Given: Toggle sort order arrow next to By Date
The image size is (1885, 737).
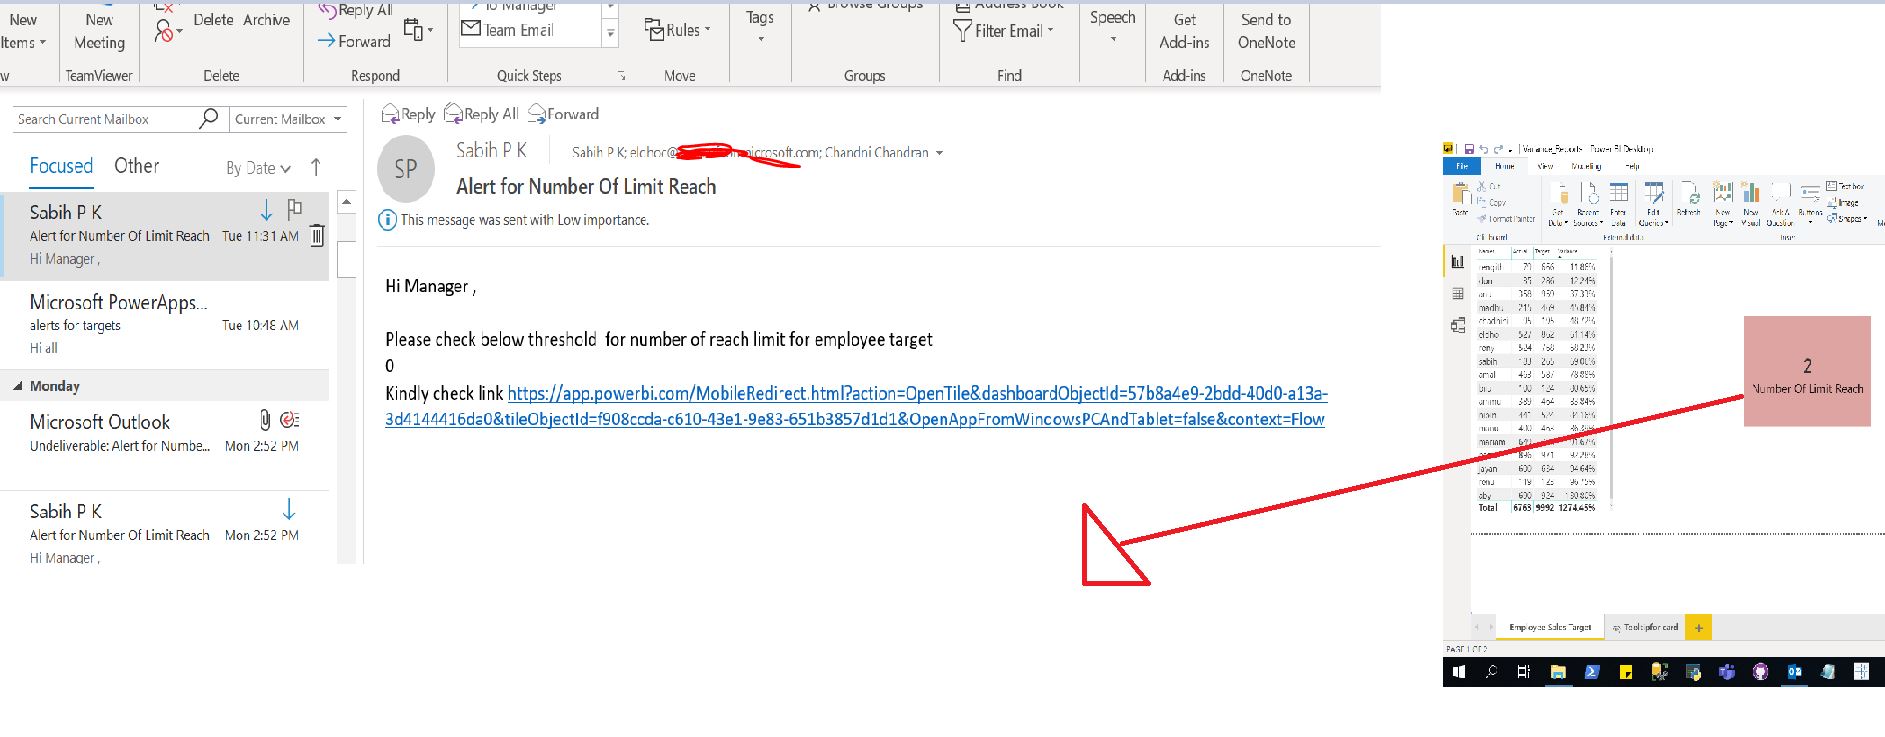Looking at the screenshot, I should [316, 167].
